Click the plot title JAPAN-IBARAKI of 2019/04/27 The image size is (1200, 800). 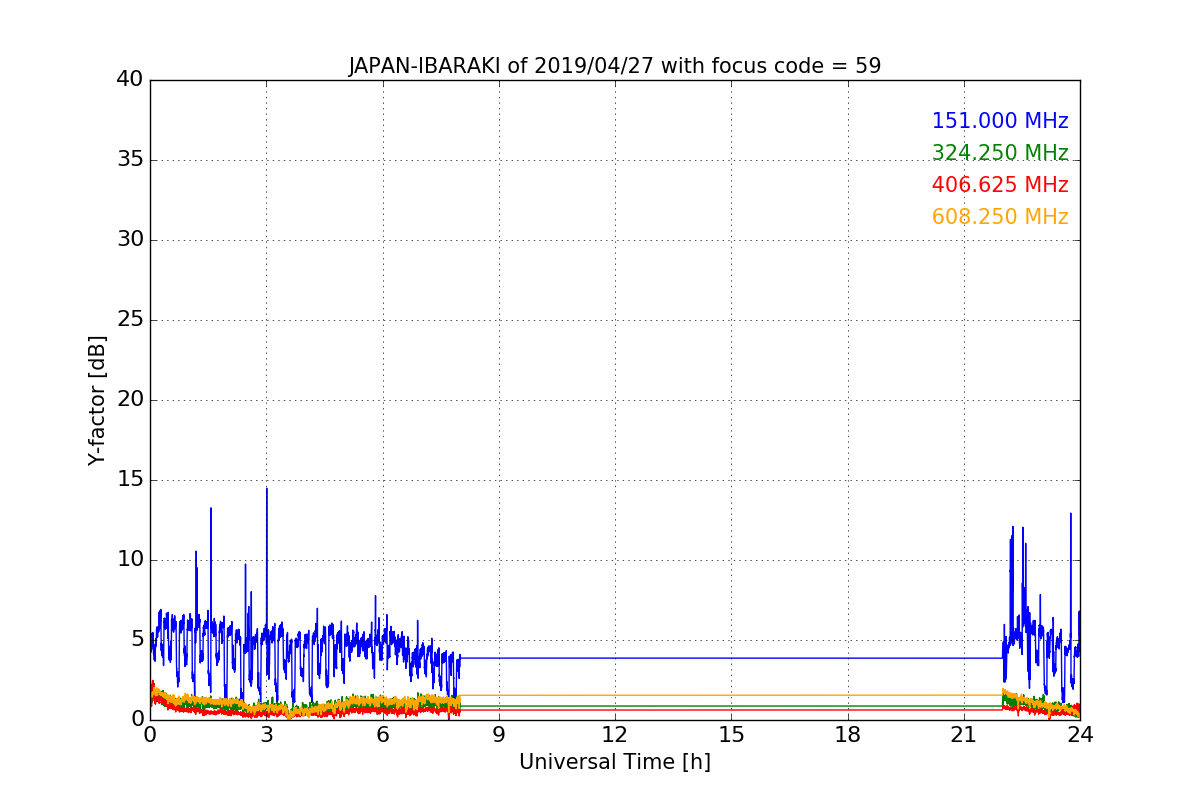click(614, 66)
